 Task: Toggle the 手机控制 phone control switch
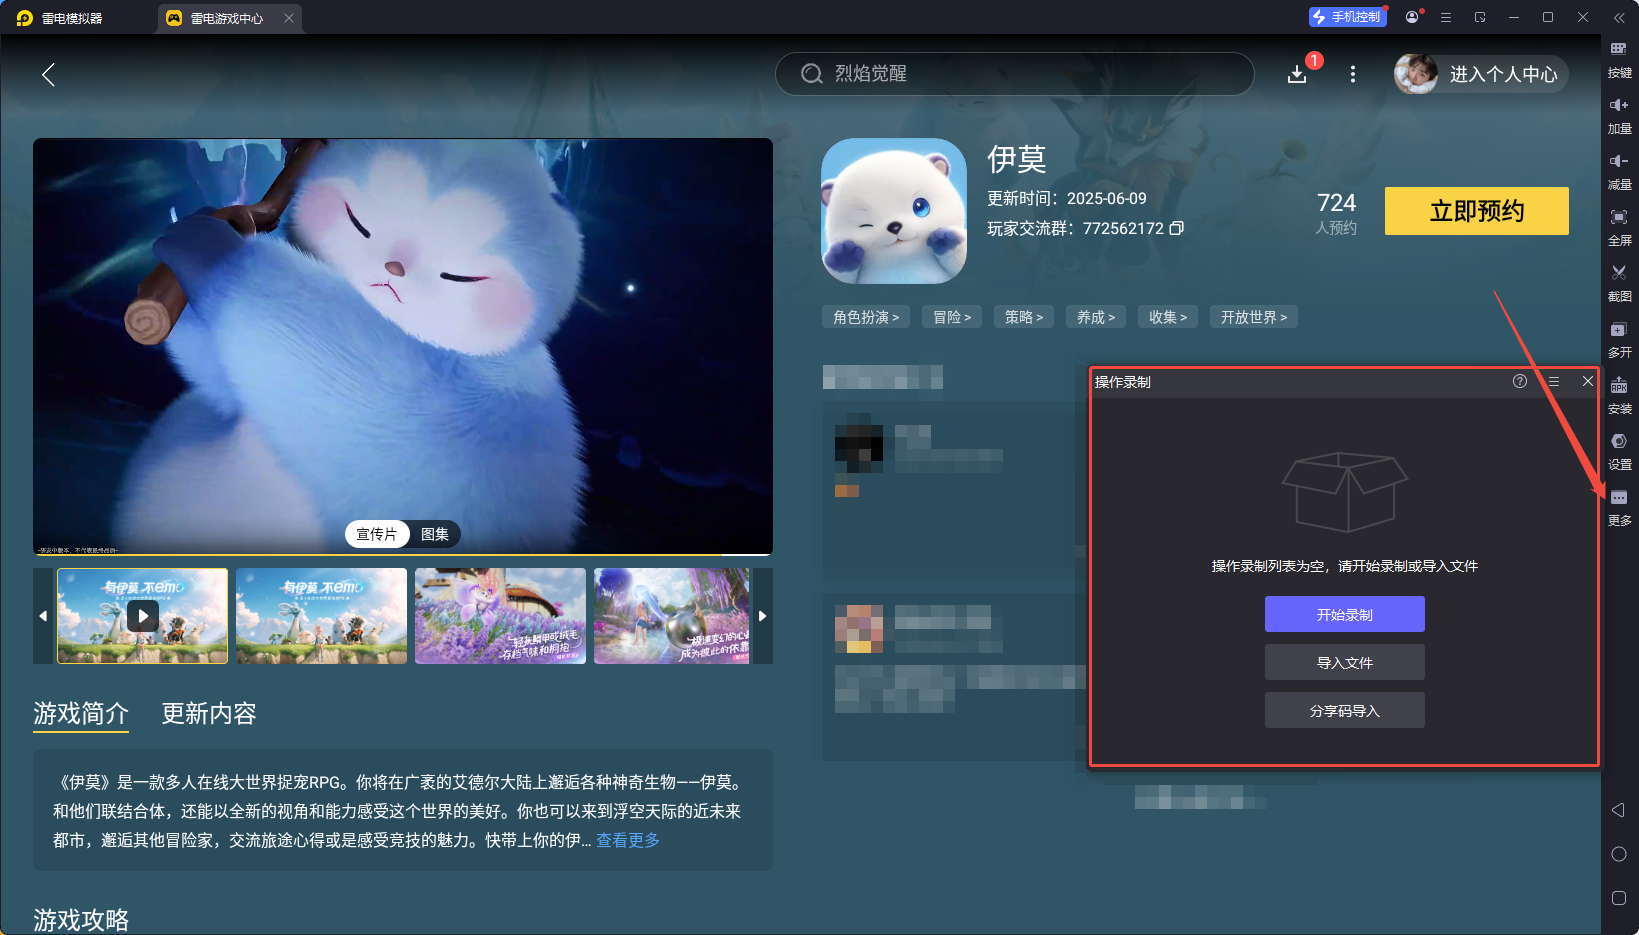tap(1347, 16)
